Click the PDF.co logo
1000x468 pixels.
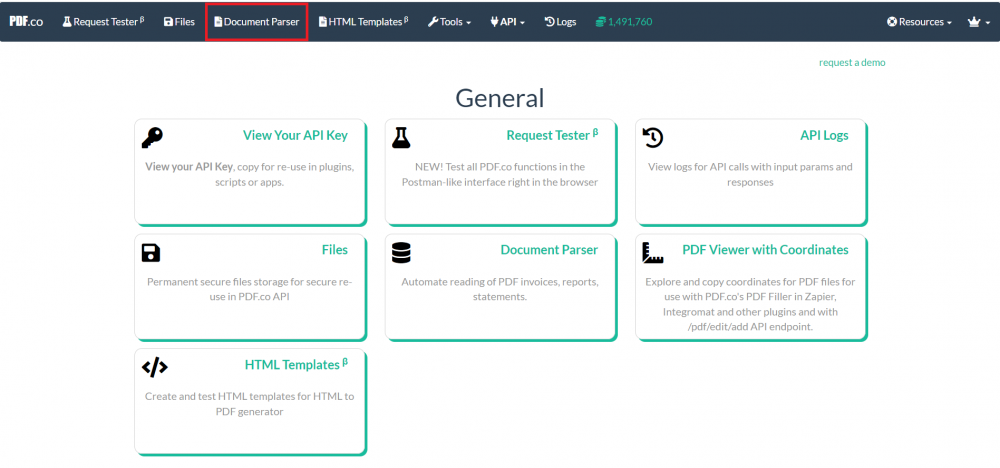pyautogui.click(x=26, y=22)
